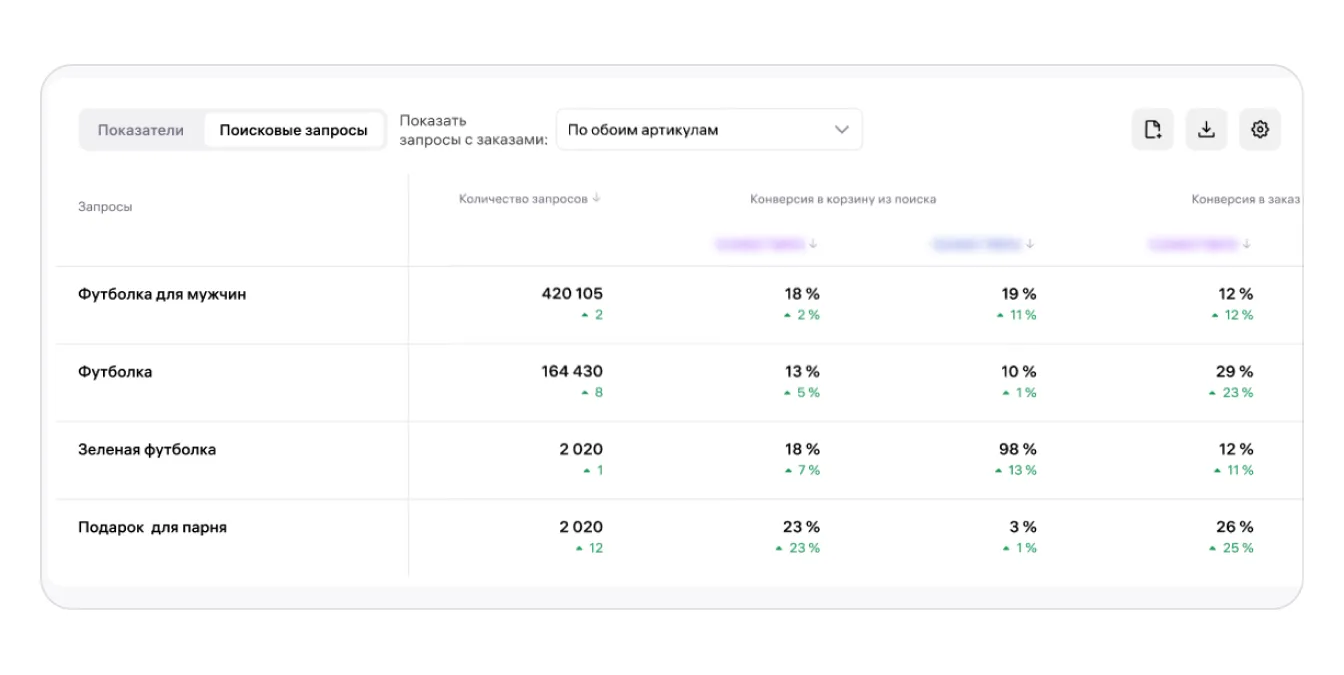
Task: Click the 98 % conversion value
Action: (1018, 450)
